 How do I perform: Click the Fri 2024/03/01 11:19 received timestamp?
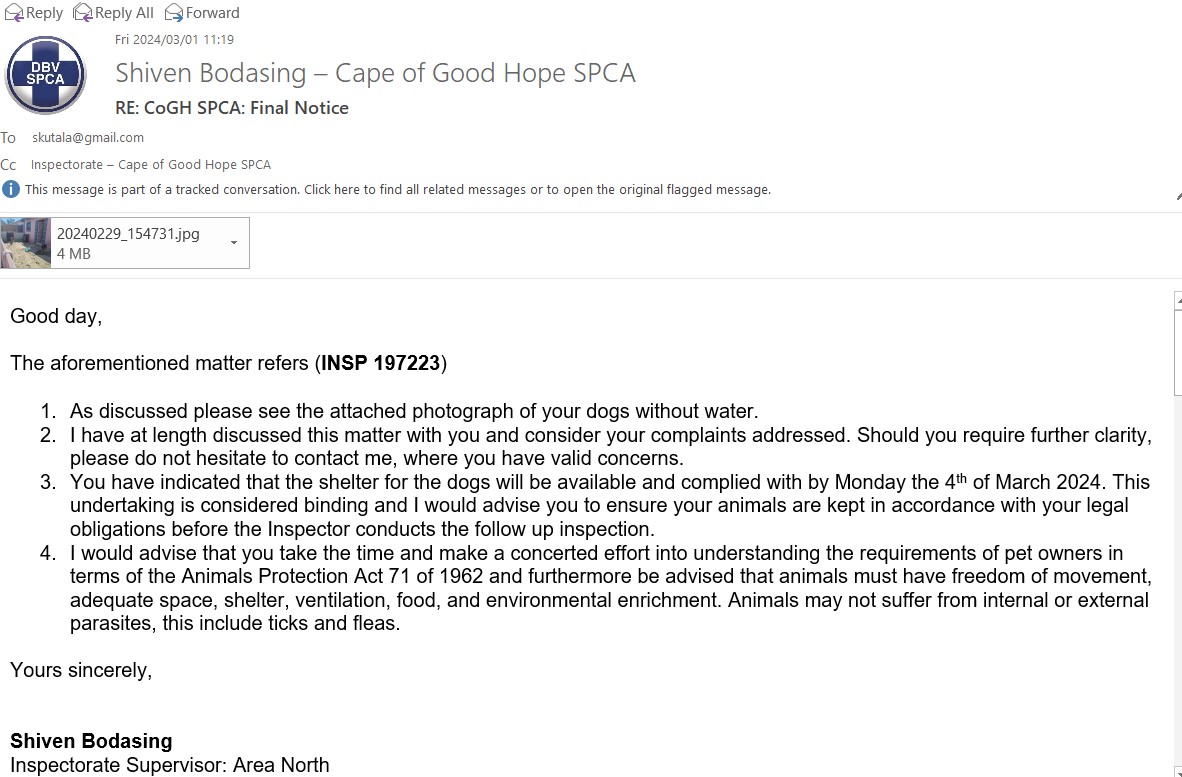point(174,39)
